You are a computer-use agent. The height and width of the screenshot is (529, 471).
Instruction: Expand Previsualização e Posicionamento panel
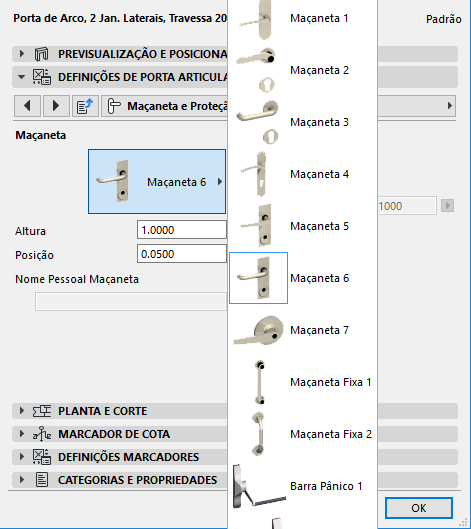22,54
